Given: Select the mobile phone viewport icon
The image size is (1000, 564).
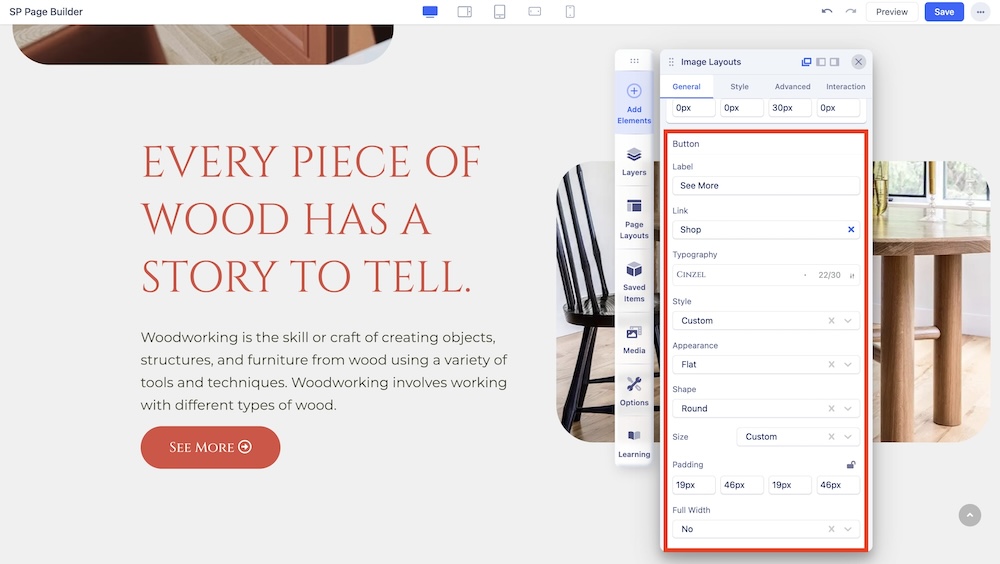Looking at the screenshot, I should coord(570,12).
